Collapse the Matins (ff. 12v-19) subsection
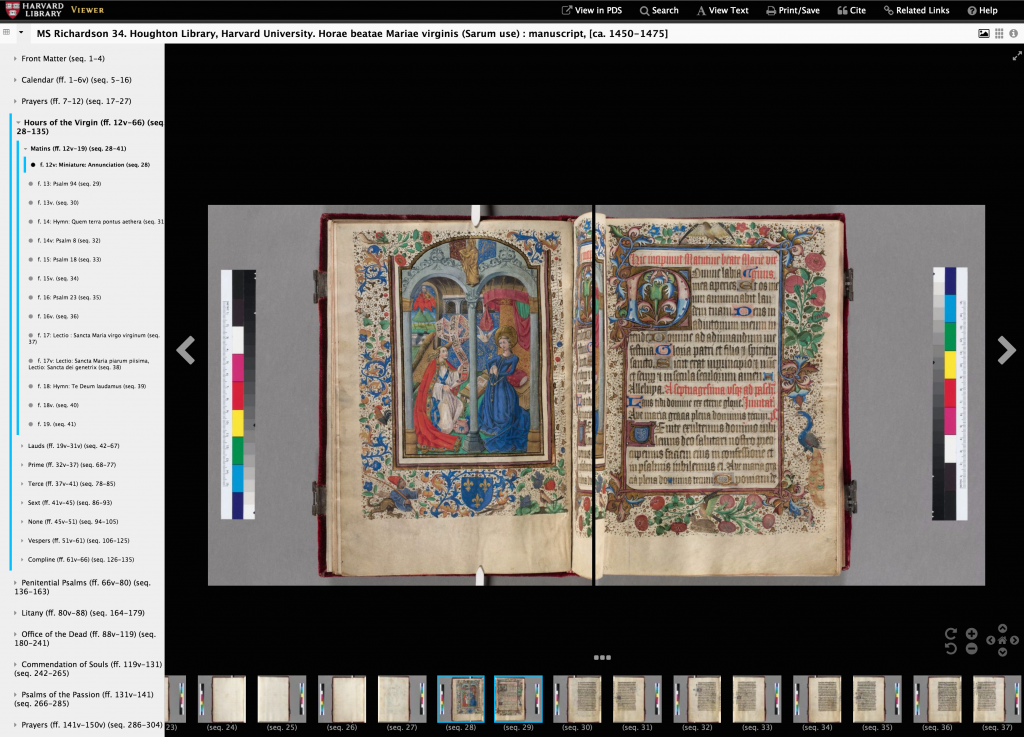The image size is (1024, 737). click(25, 149)
